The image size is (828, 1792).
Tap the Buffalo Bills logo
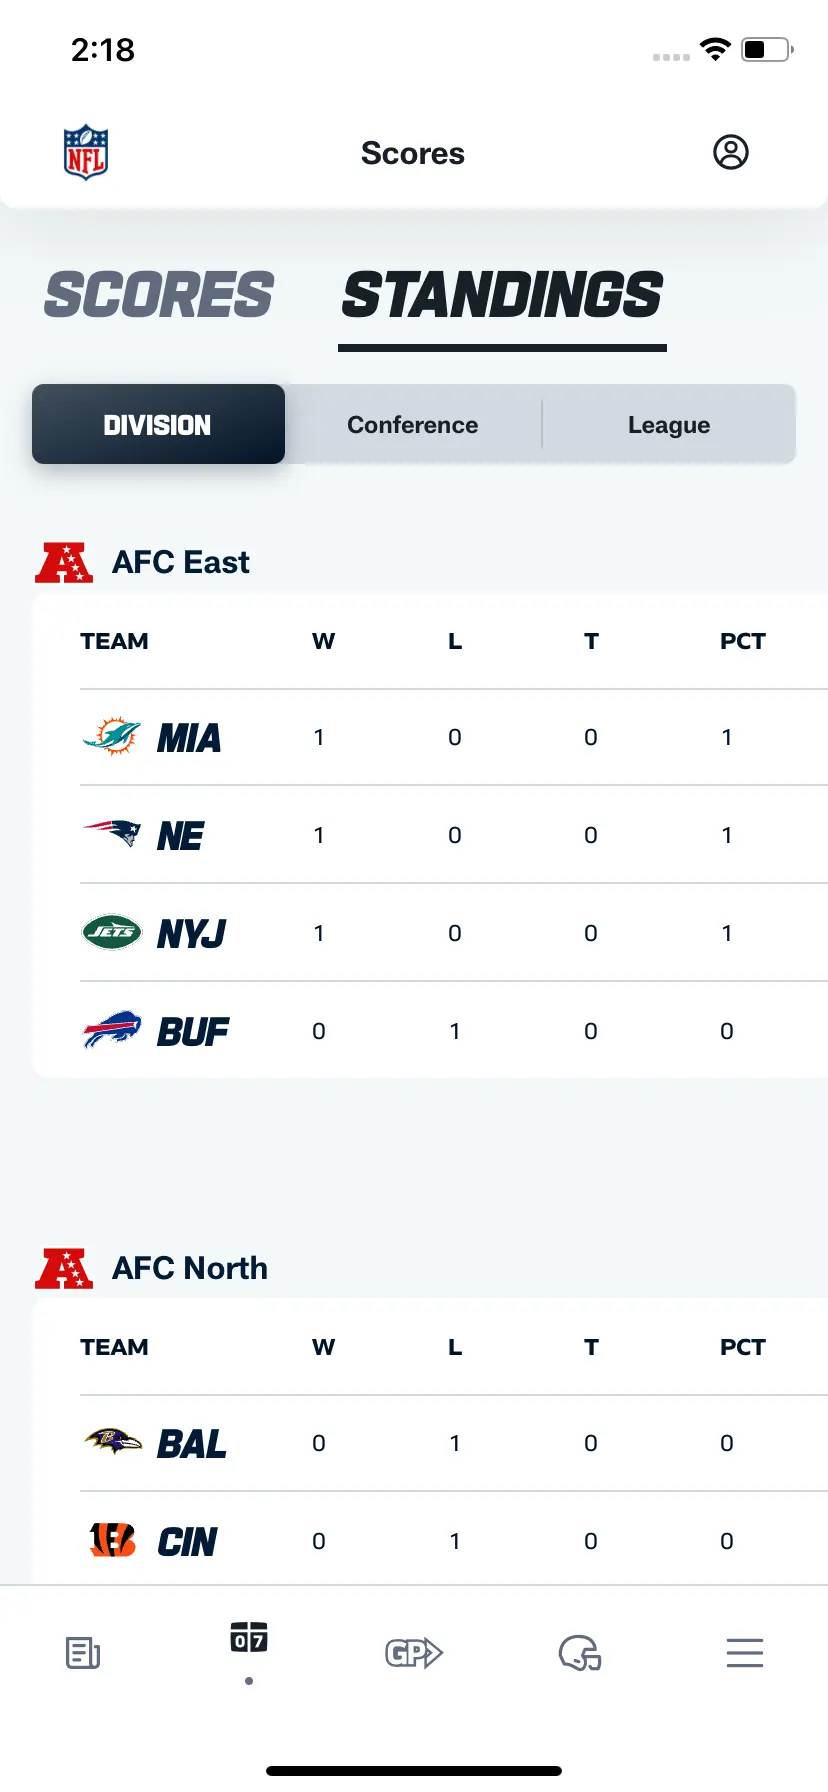click(111, 1029)
